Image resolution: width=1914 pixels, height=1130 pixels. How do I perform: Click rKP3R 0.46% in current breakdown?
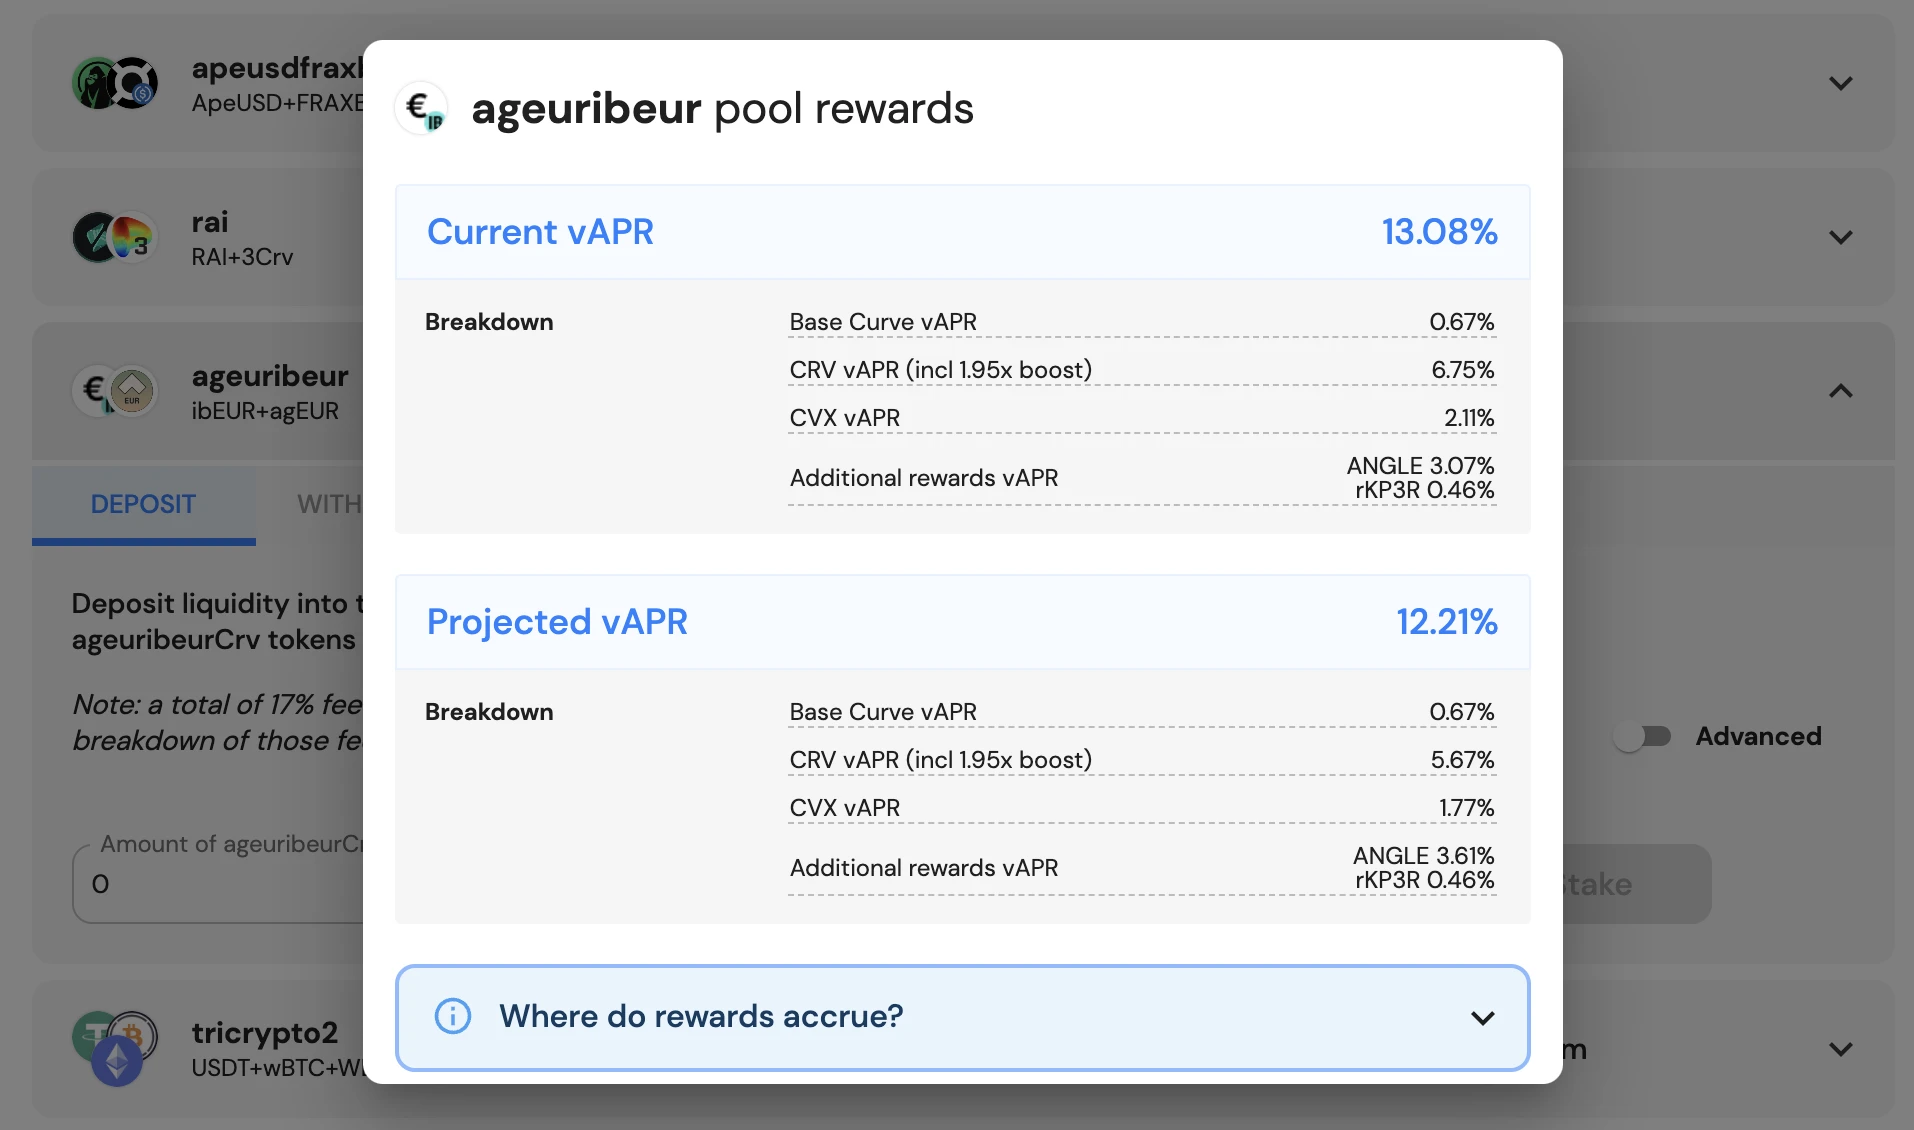1424,490
